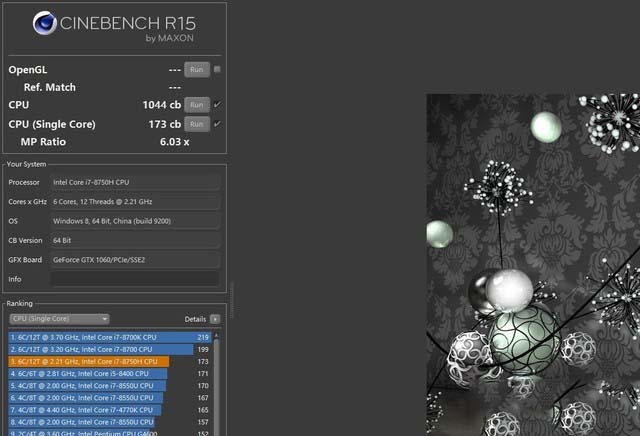Image resolution: width=640 pixels, height=436 pixels.
Task: Click the GFX Board field value
Action: click(134, 260)
